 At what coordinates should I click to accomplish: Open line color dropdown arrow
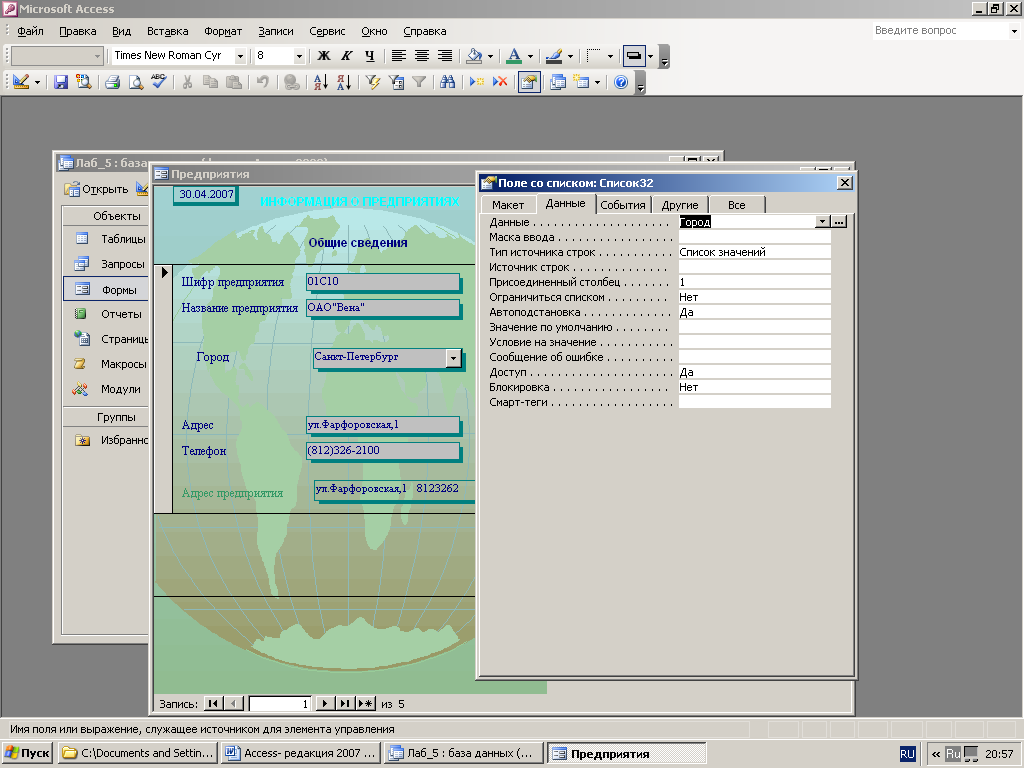[x=570, y=56]
